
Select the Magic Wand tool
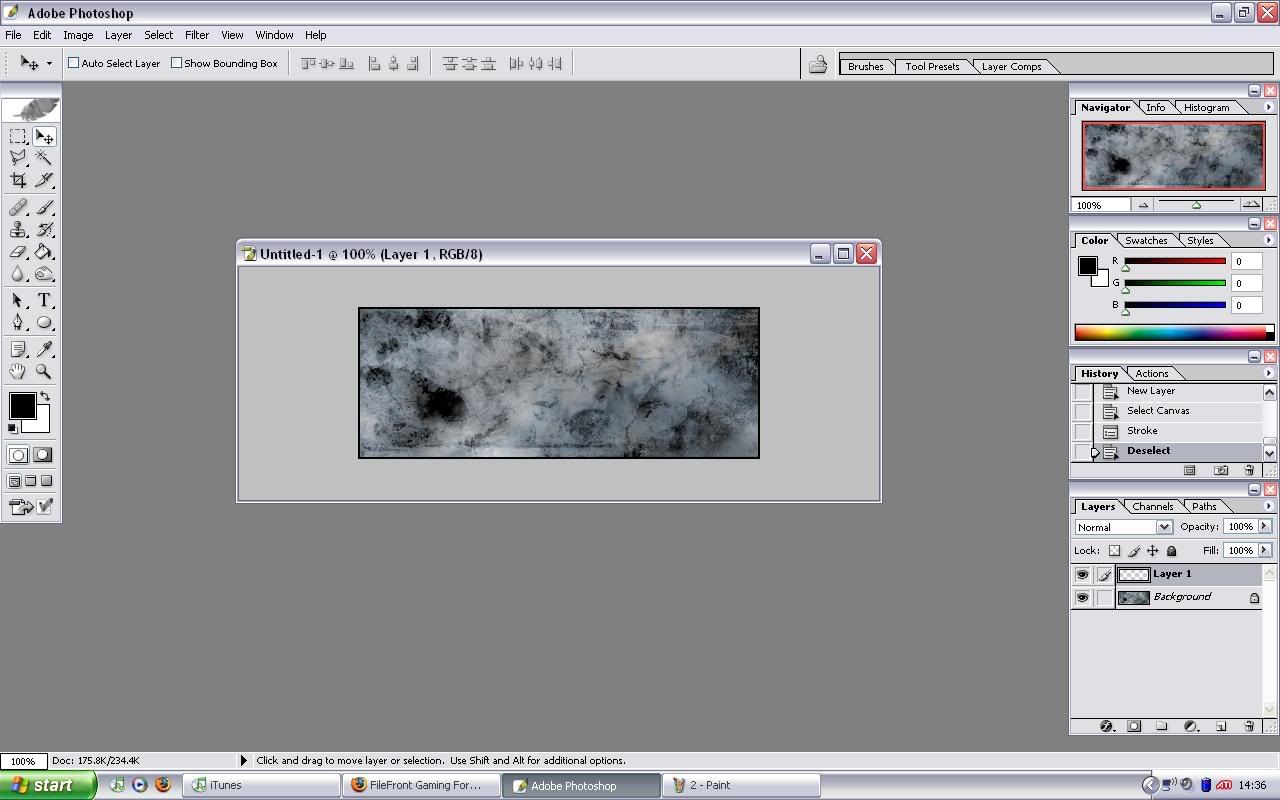44,158
